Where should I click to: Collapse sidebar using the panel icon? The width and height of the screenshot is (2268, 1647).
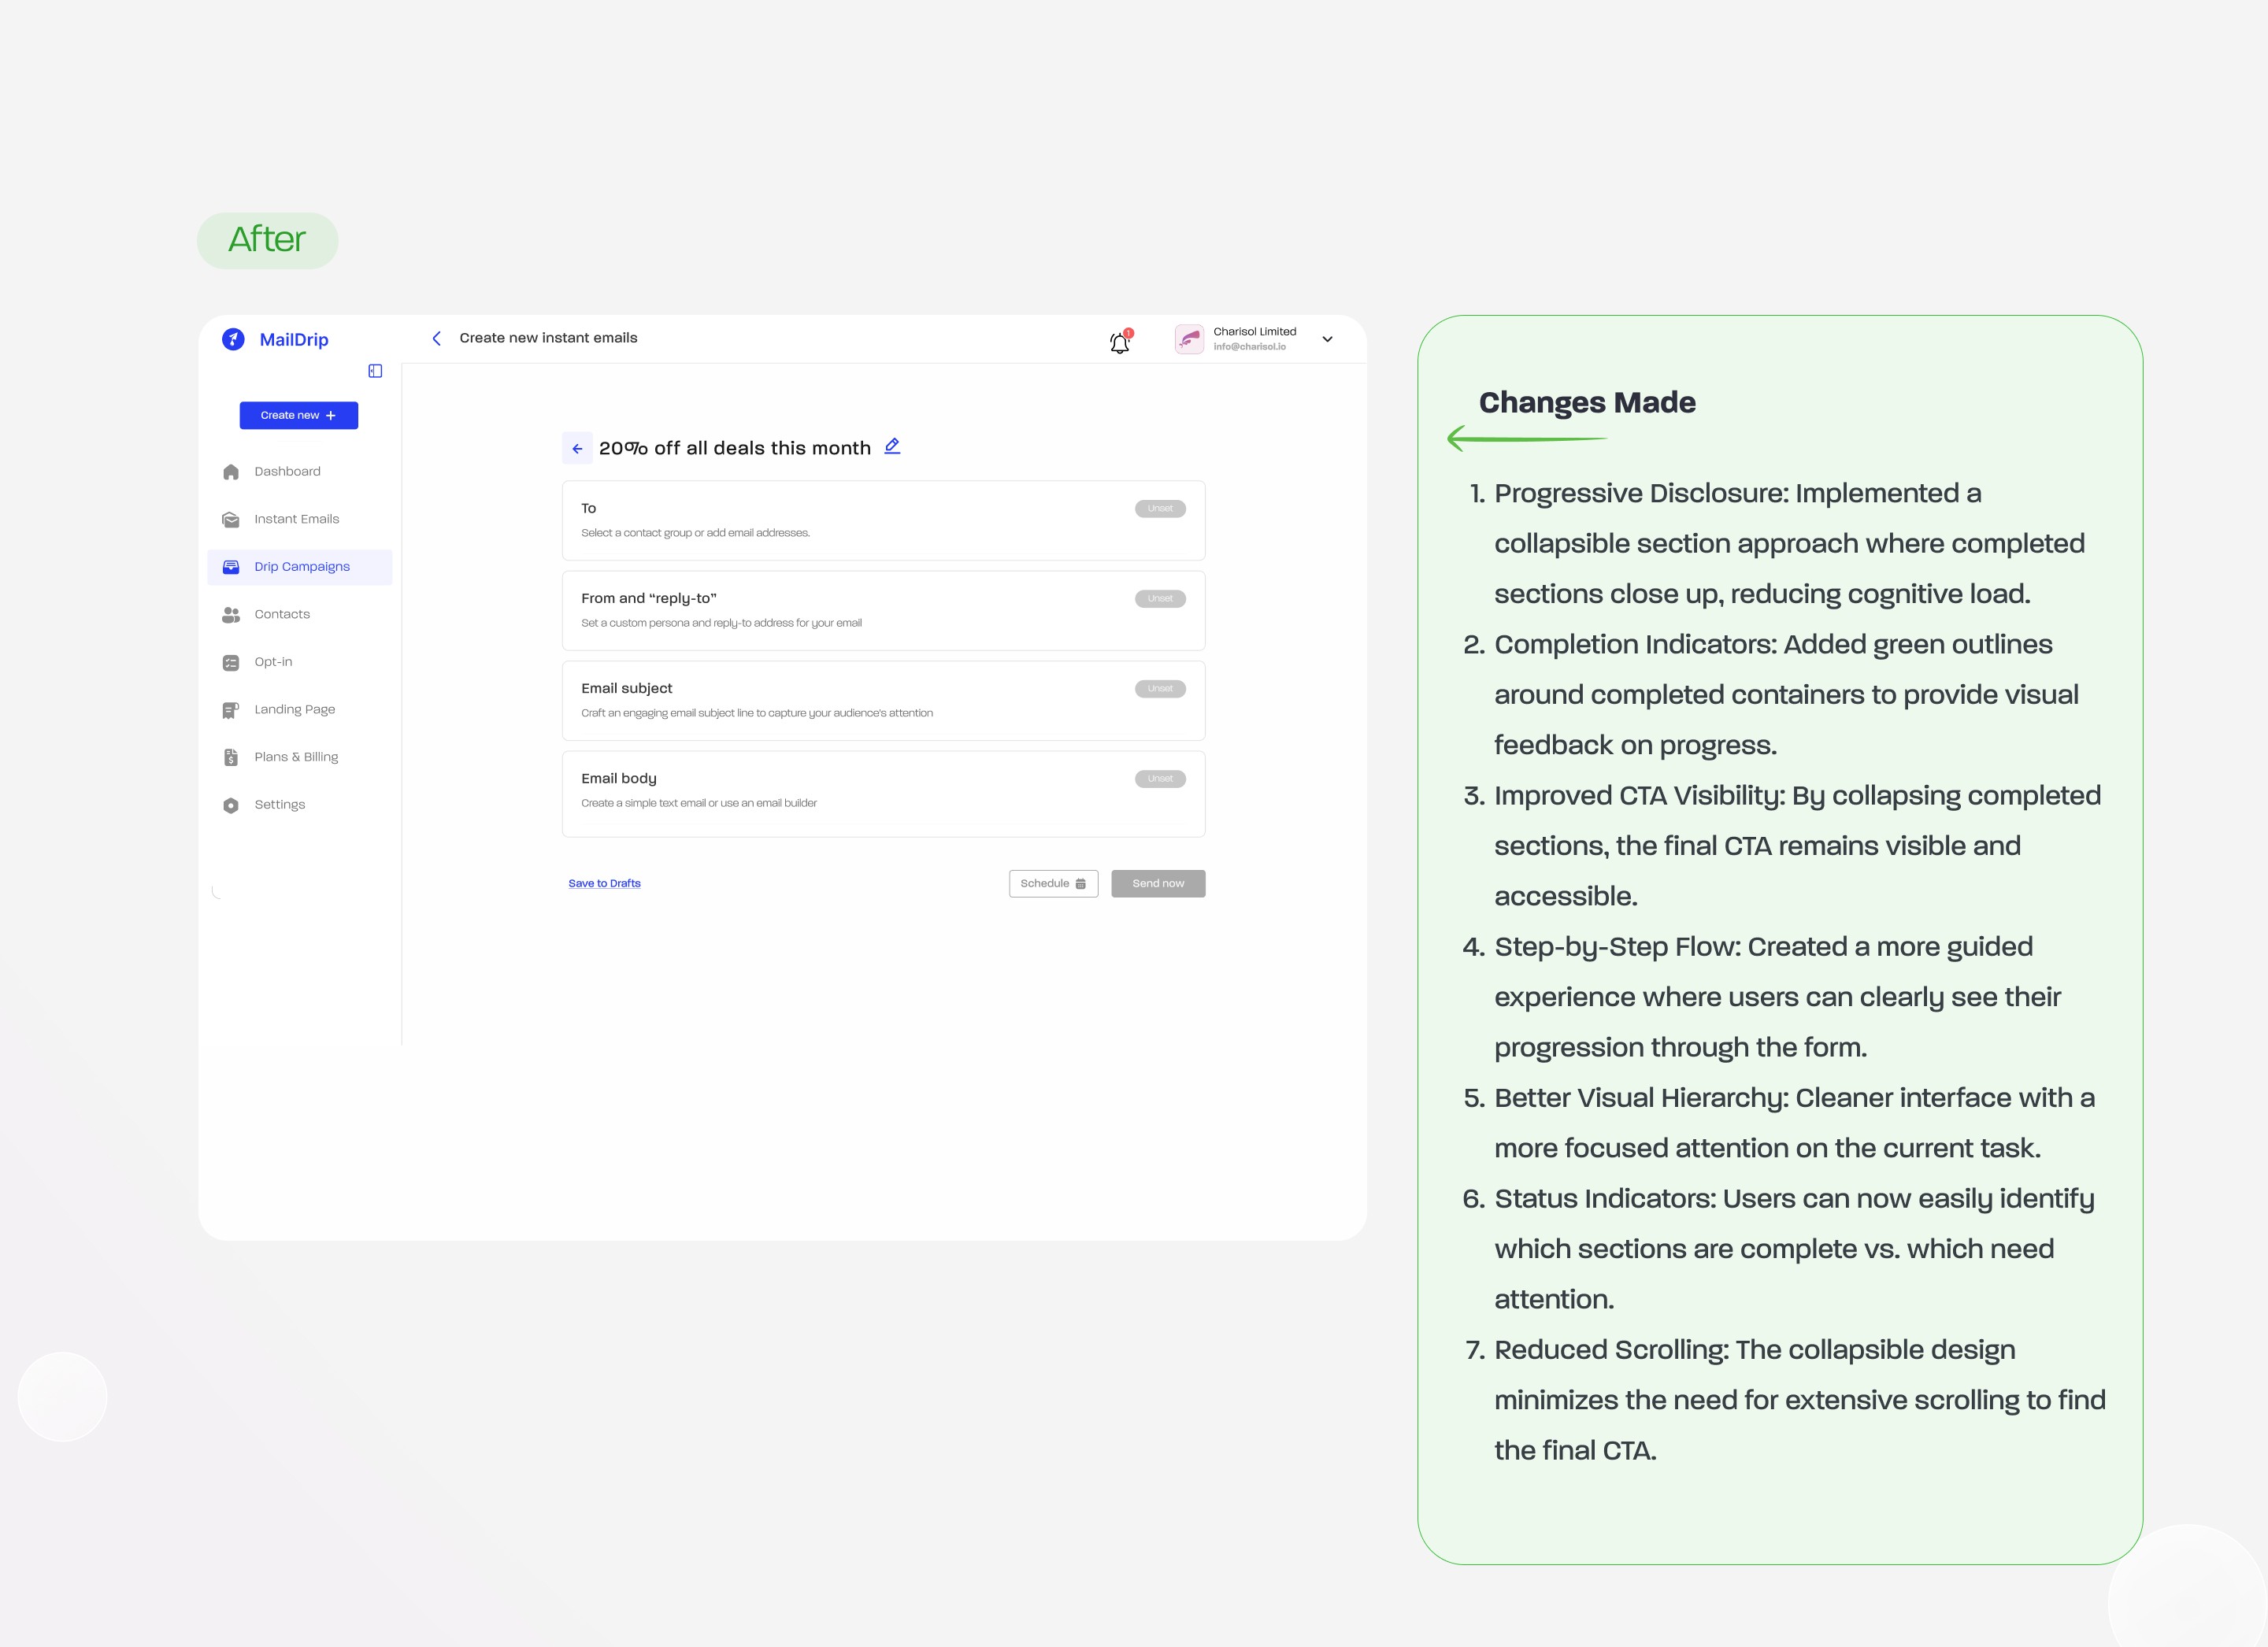pyautogui.click(x=375, y=371)
